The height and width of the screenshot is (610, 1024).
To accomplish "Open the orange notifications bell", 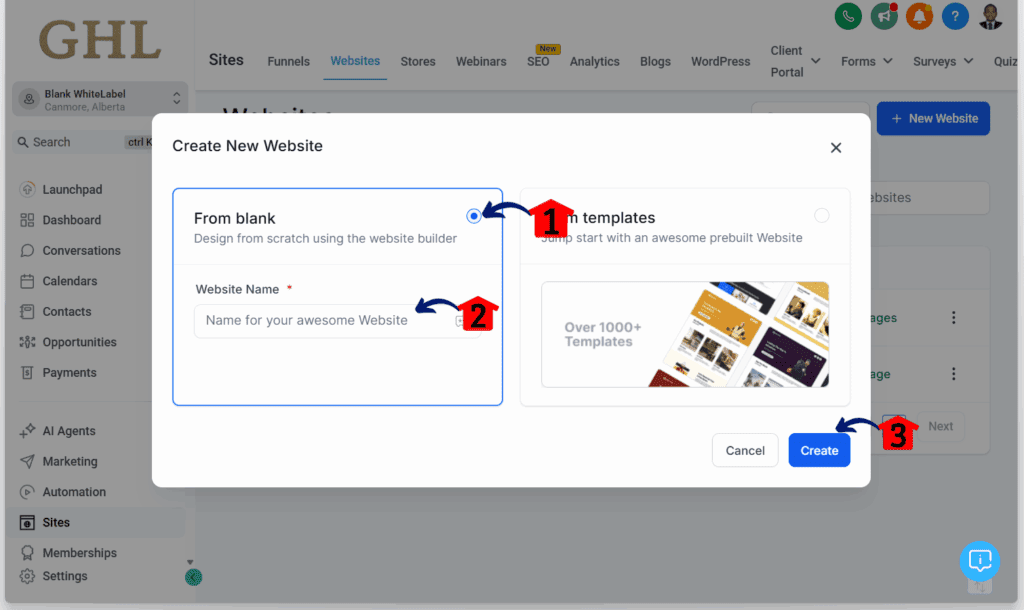I will 920,16.
